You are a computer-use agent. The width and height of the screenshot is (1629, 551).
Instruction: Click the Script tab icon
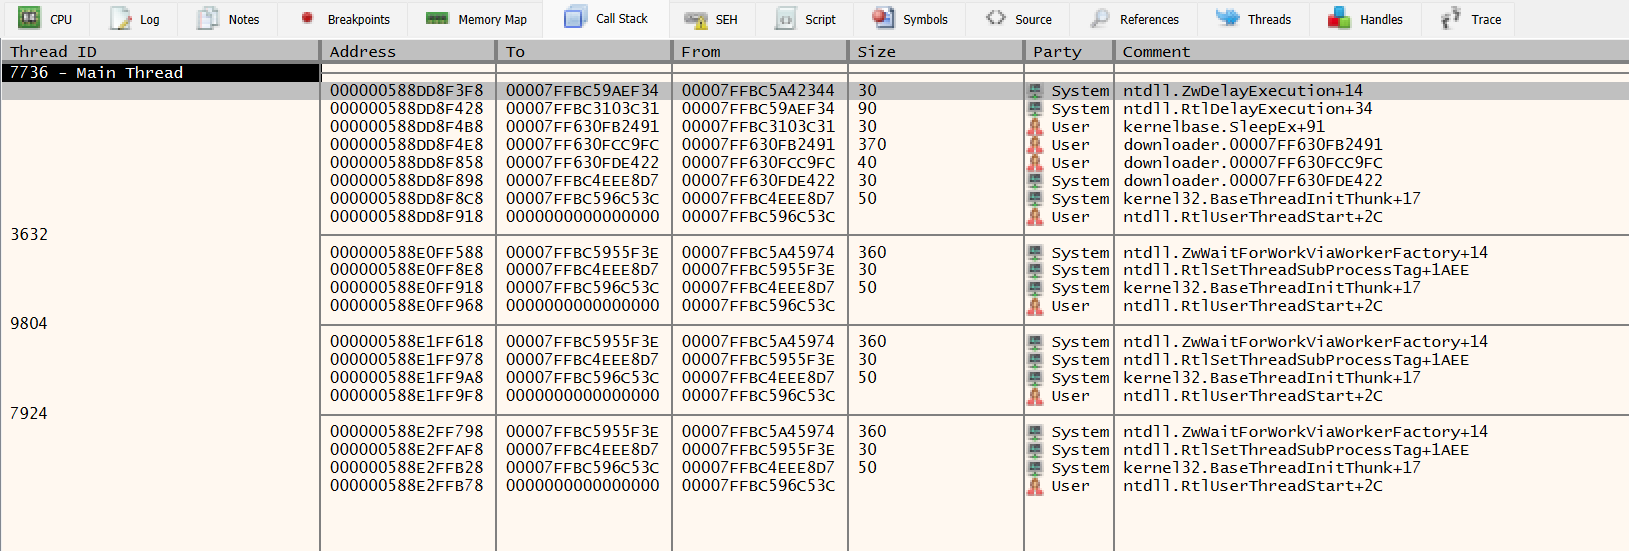point(787,19)
